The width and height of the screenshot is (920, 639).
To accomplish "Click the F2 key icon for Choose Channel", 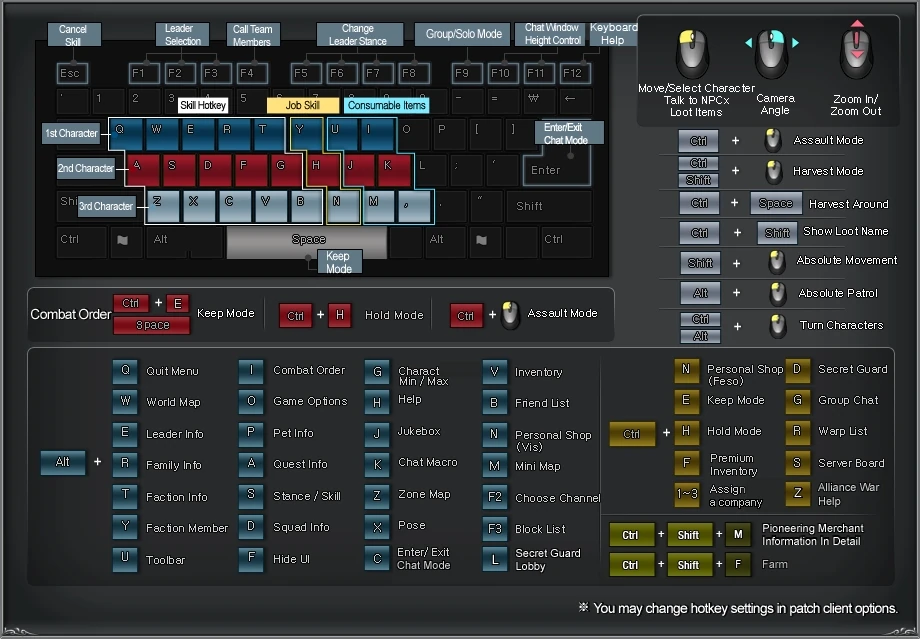I will point(495,497).
